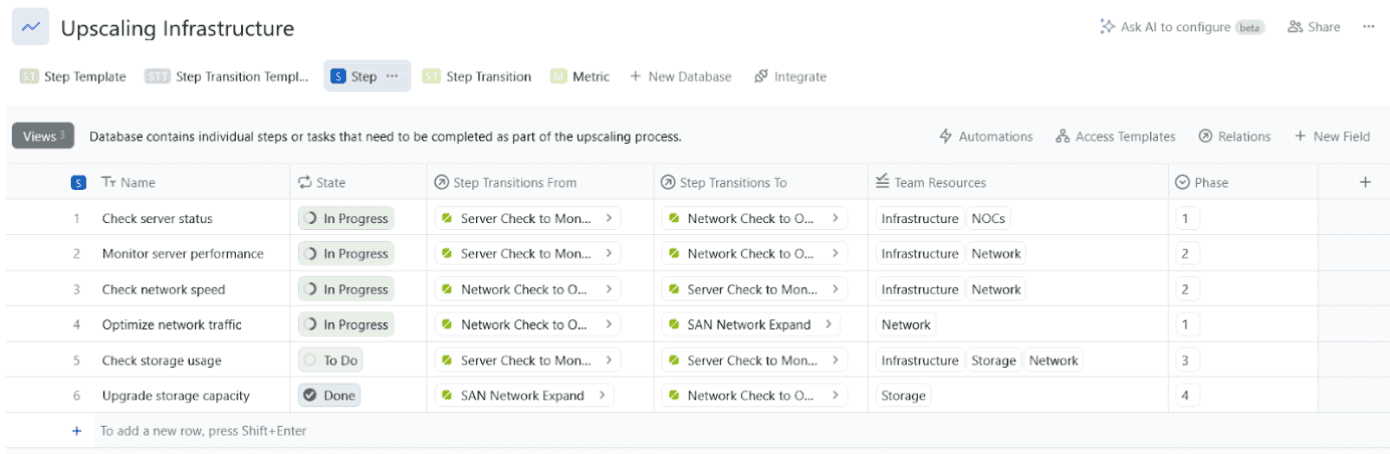The image size is (1390, 454).
Task: Switch to the Step Template tab
Action: pos(73,76)
